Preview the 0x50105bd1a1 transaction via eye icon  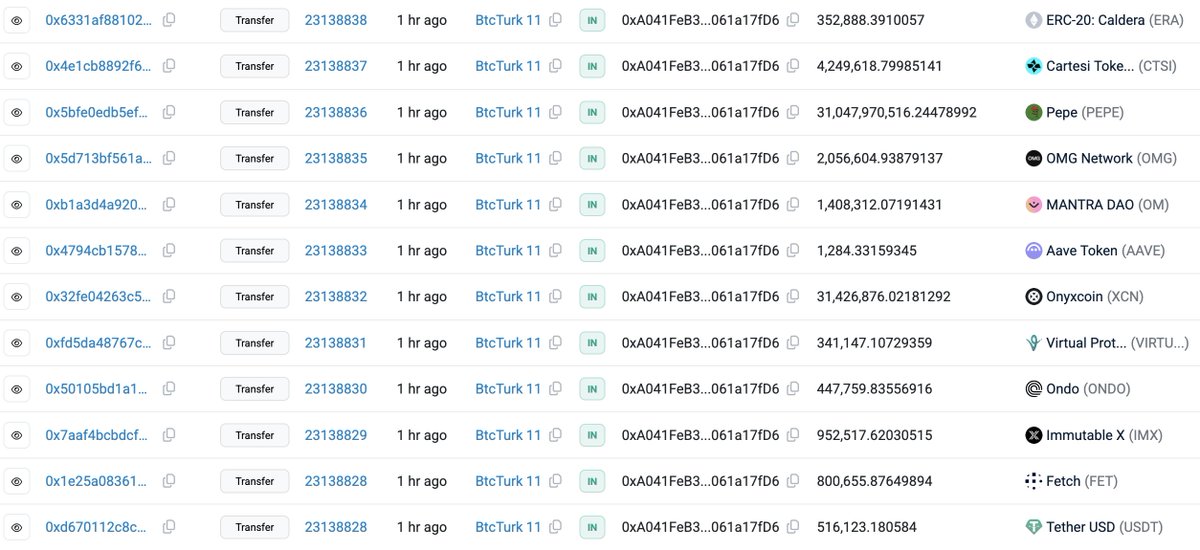[17, 389]
